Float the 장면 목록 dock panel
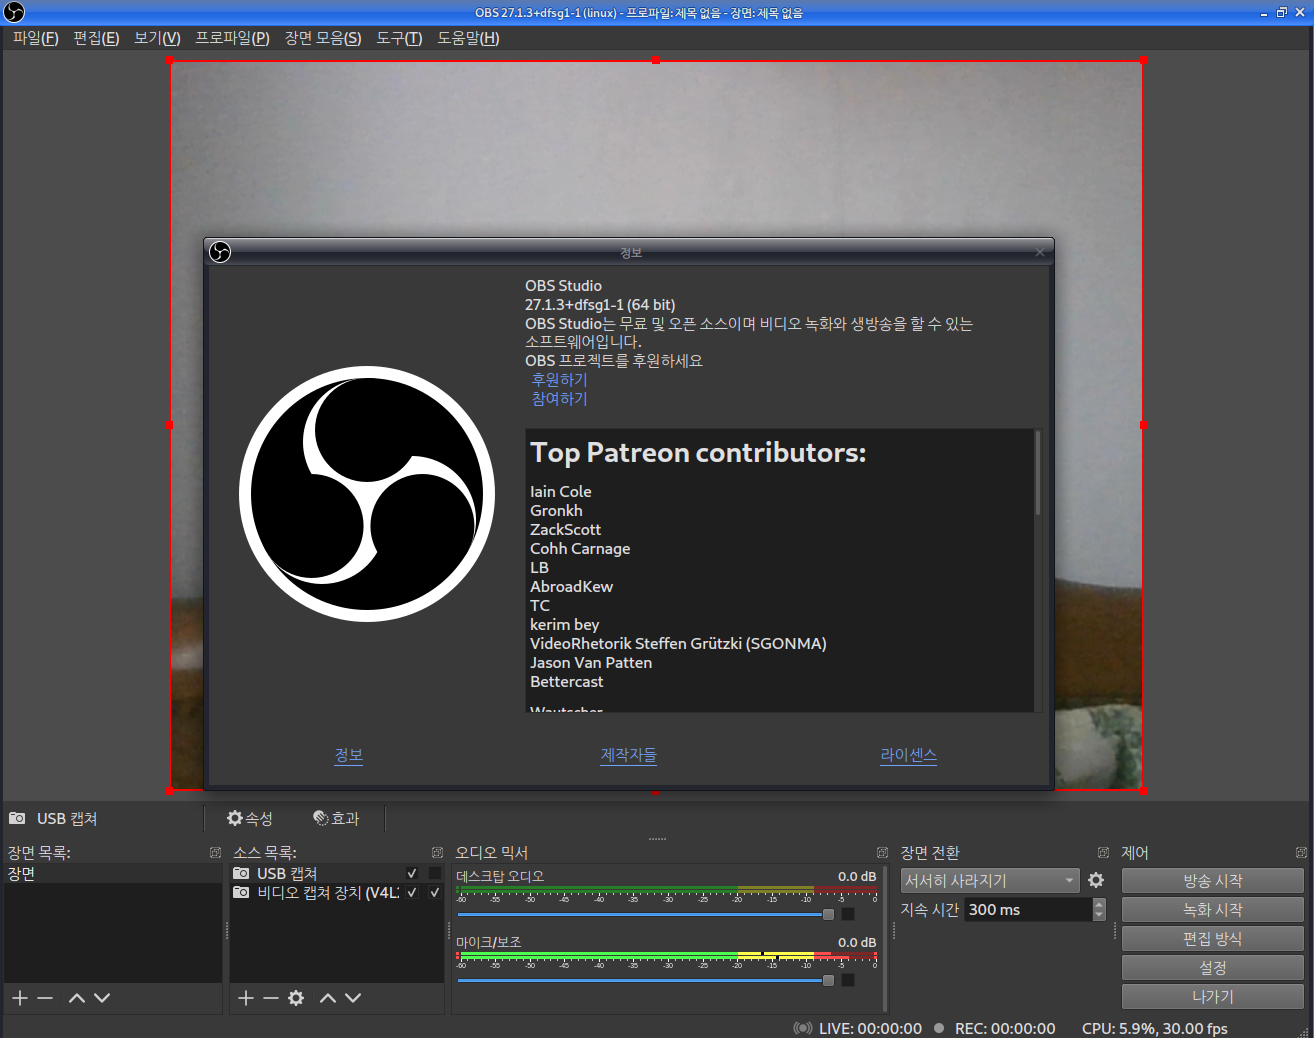The height and width of the screenshot is (1038, 1314). (215, 853)
